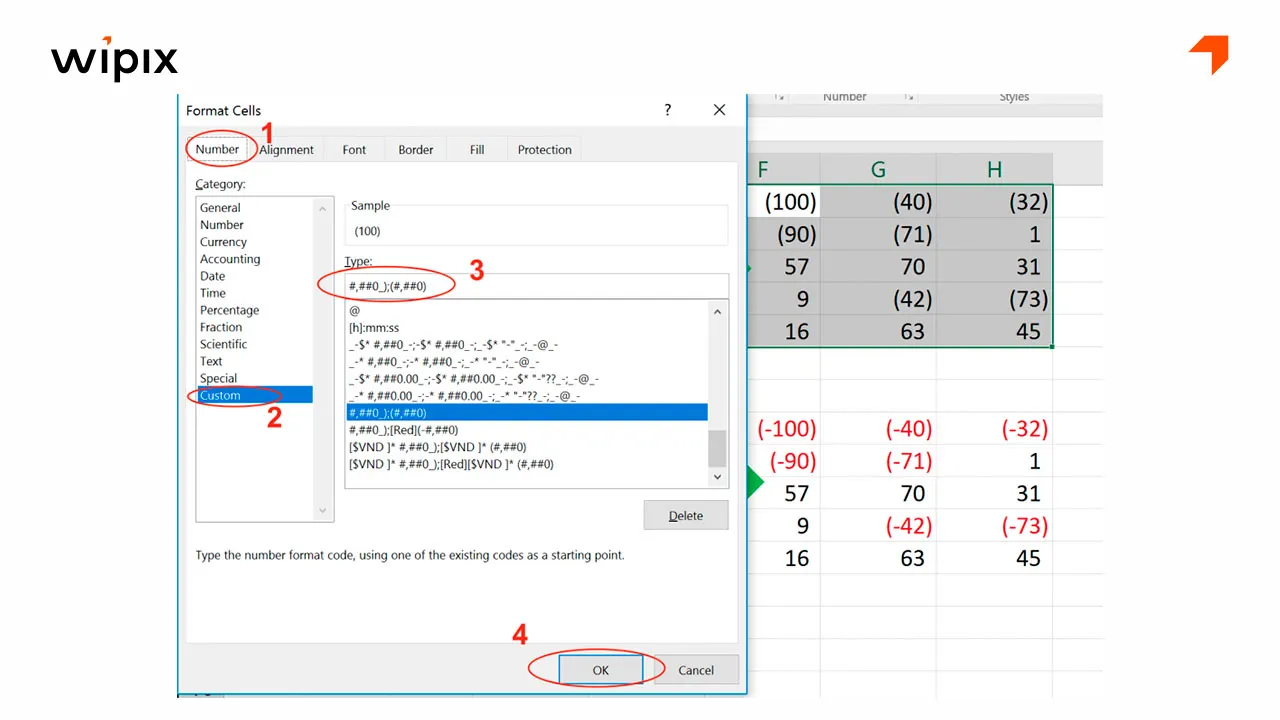This screenshot has width=1280, height=720.
Task: Click the dialog Help question mark icon
Action: pyautogui.click(x=667, y=110)
